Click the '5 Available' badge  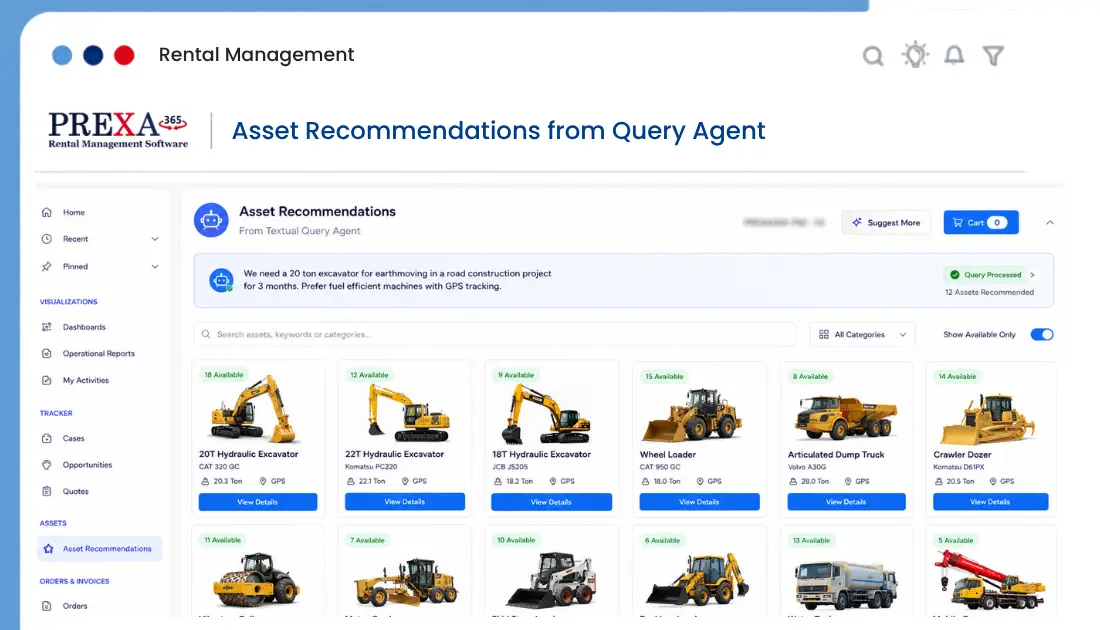coord(955,541)
